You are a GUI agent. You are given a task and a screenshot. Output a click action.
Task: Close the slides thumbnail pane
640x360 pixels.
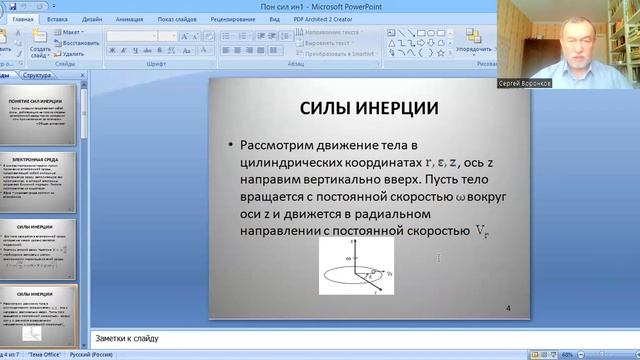point(82,75)
